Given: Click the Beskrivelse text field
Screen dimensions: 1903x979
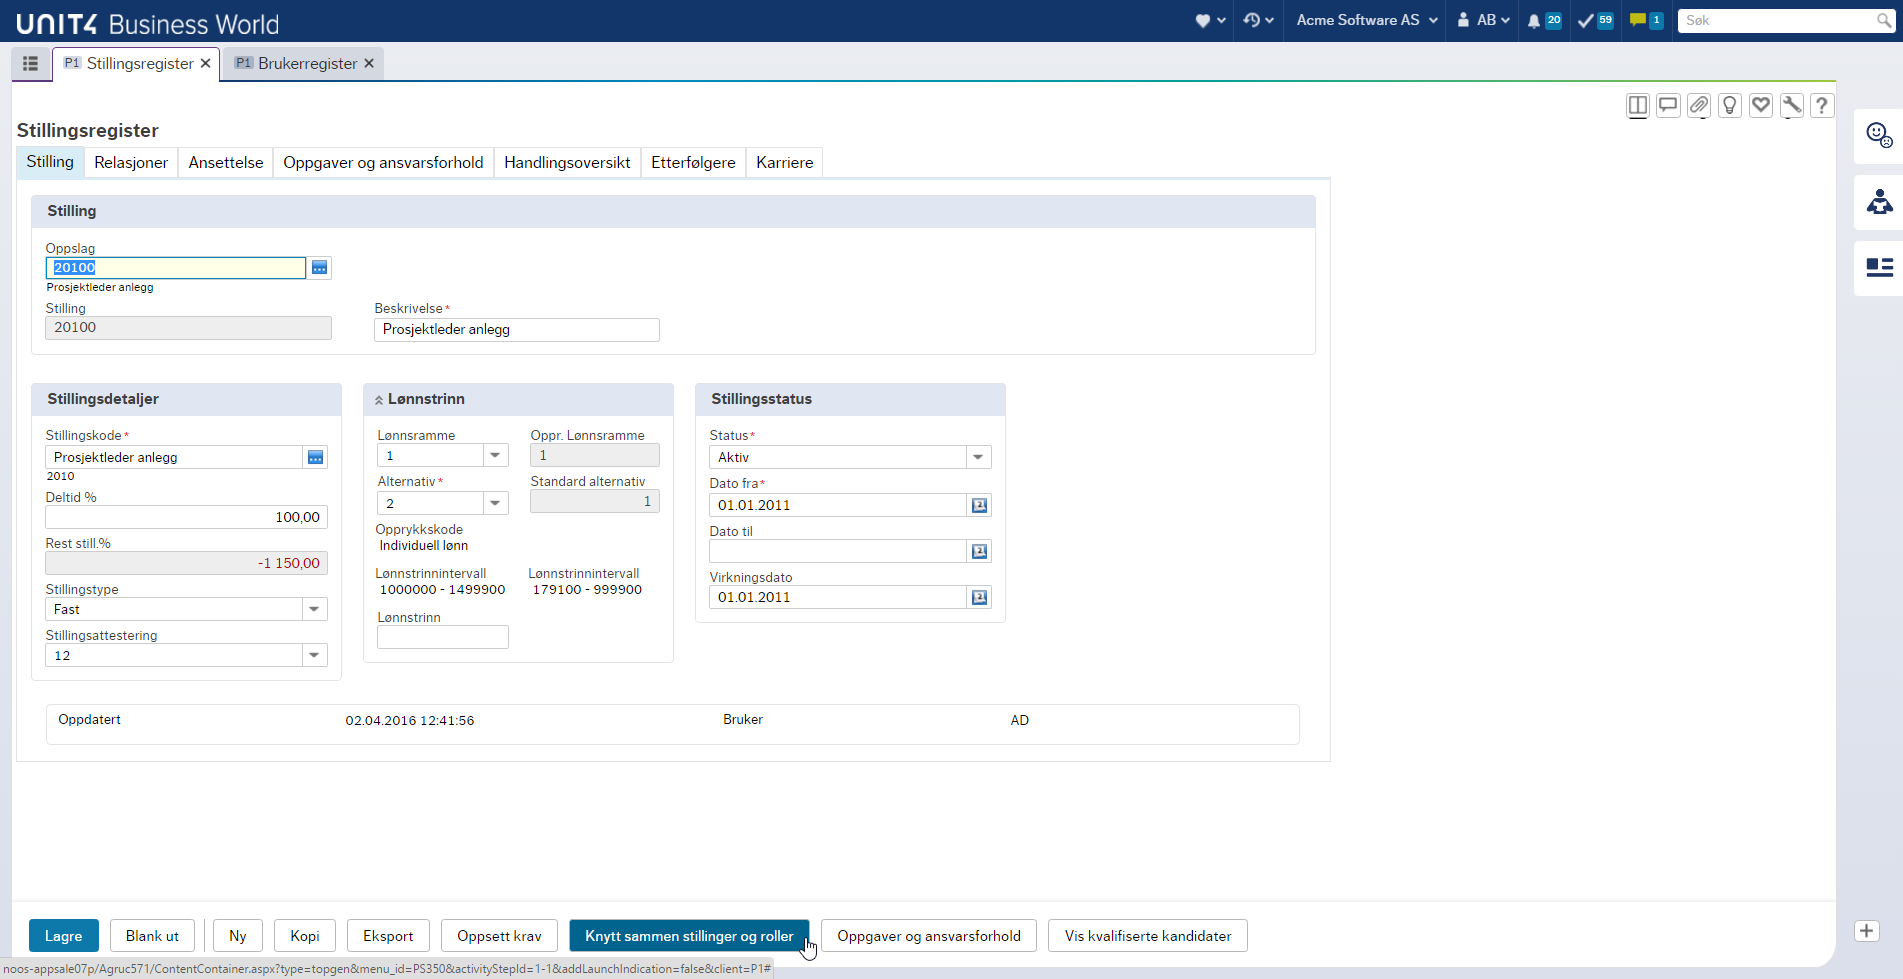Looking at the screenshot, I should point(517,330).
